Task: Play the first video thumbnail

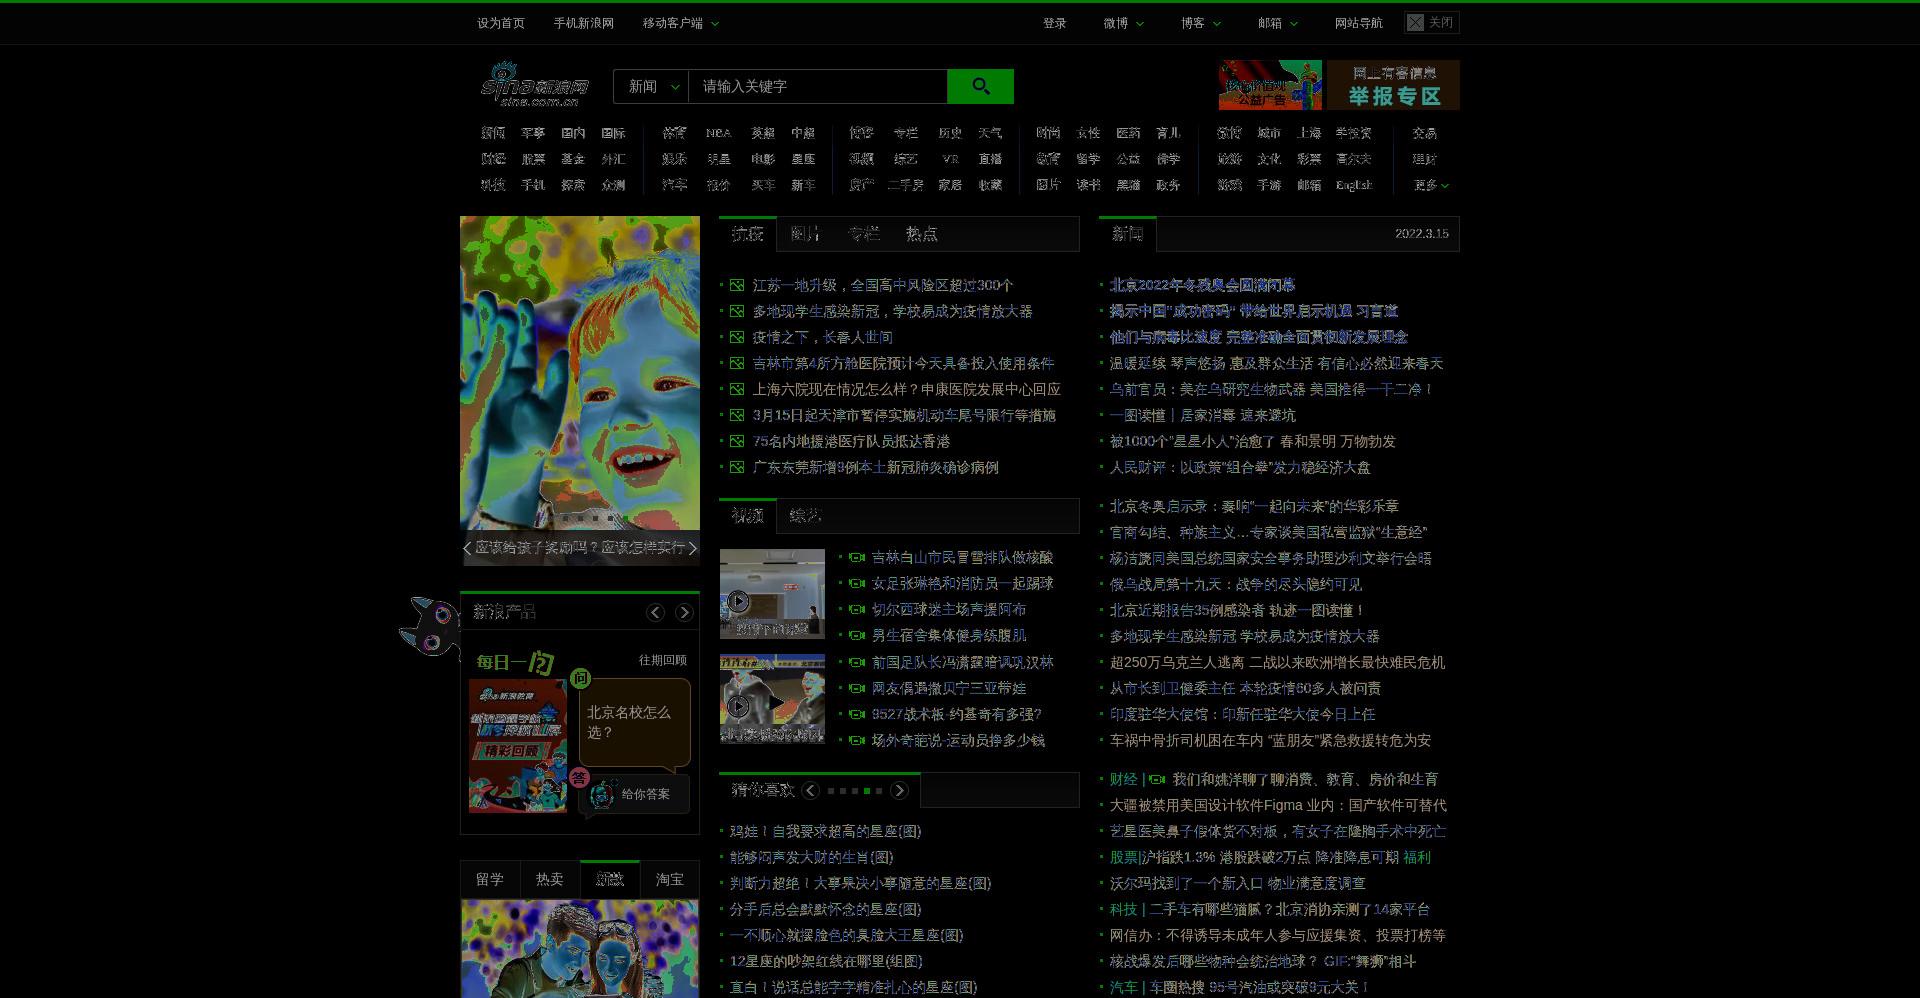Action: tap(772, 594)
